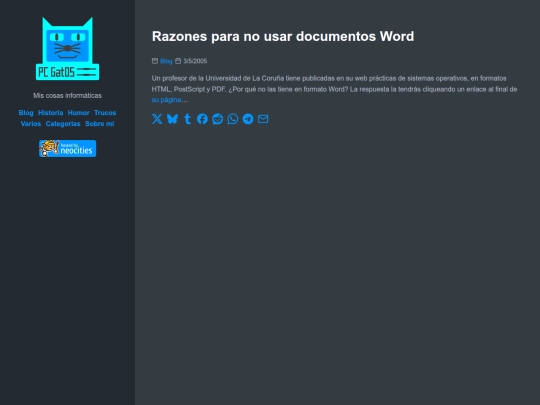Viewport: 540px width, 405px height.
Task: Share the post on Bluesky
Action: (172, 119)
